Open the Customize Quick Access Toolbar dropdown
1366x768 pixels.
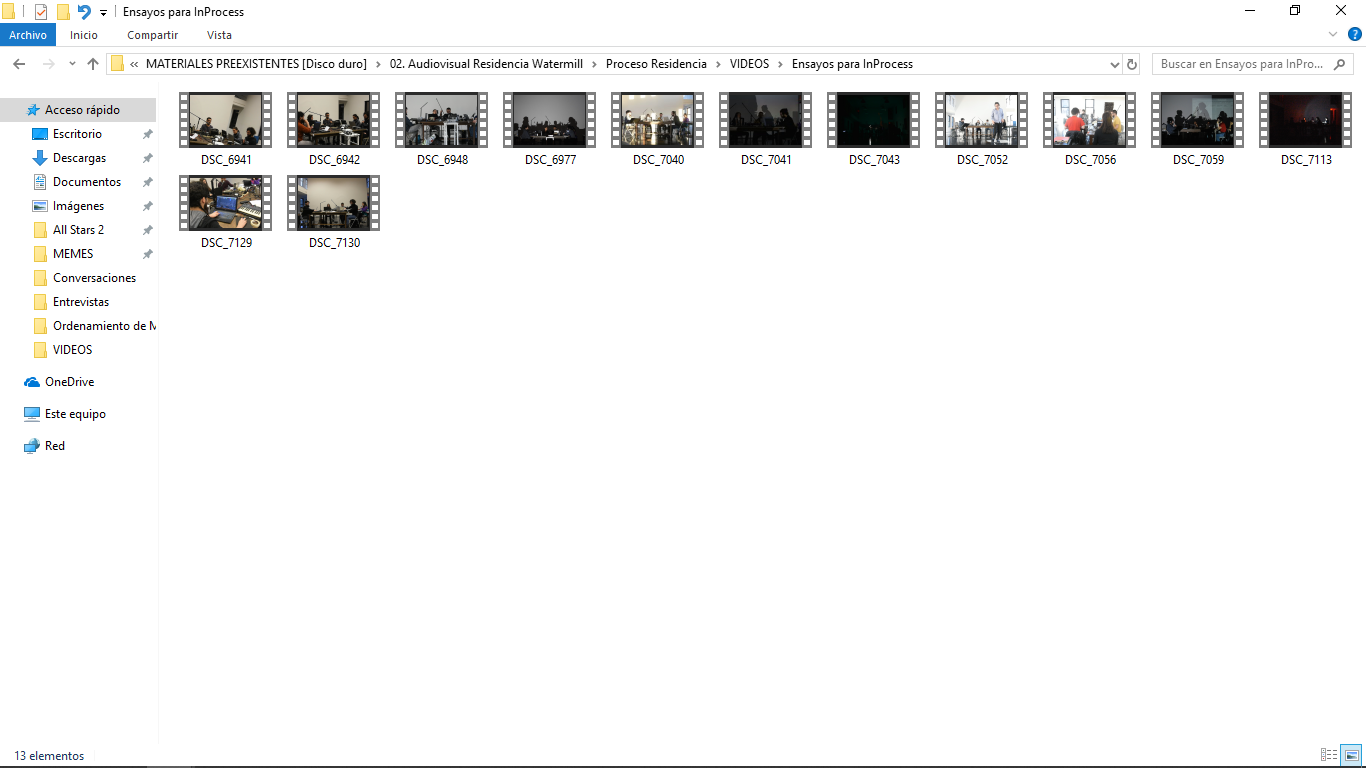click(x=103, y=13)
